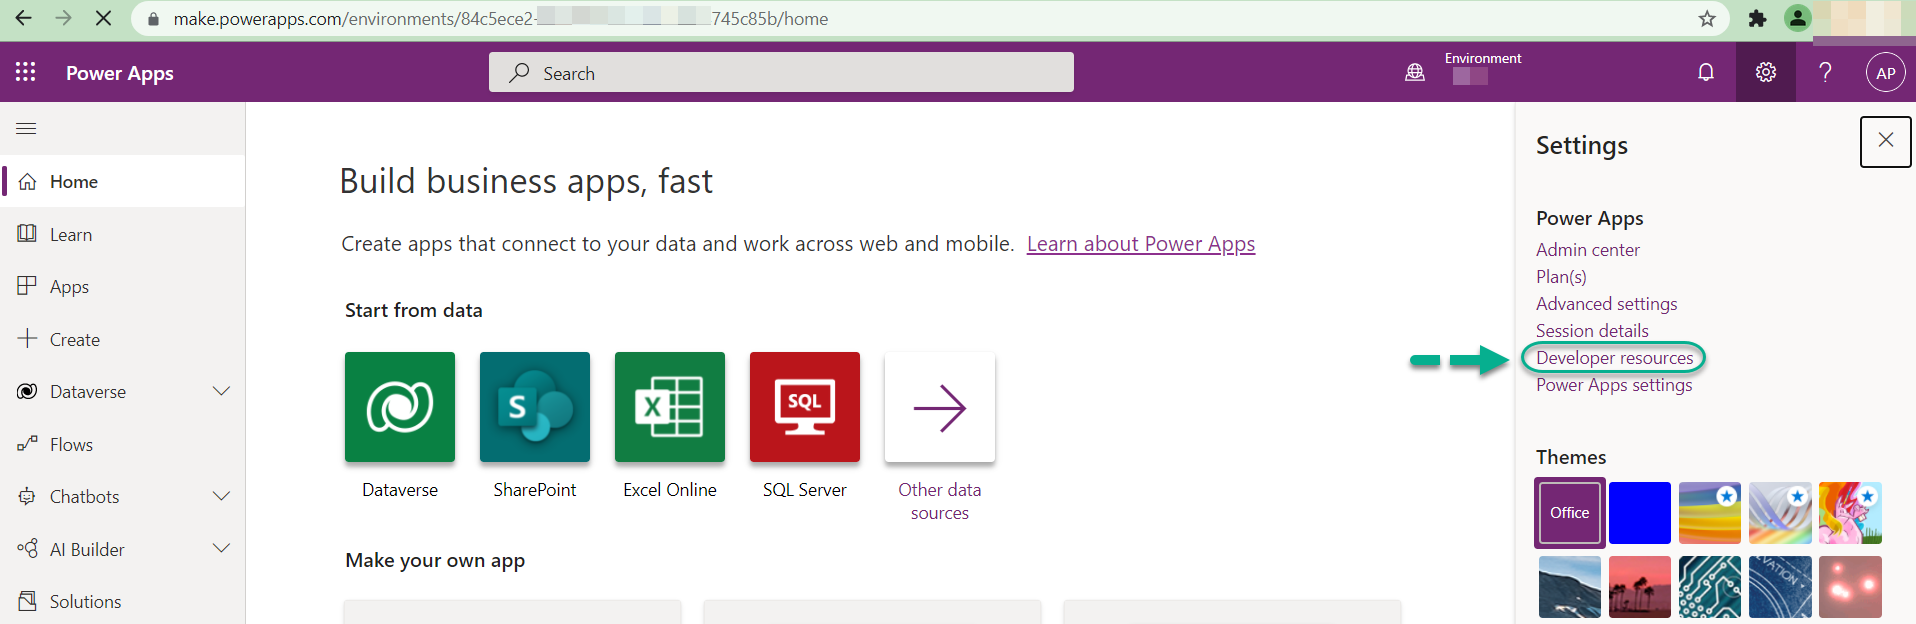The image size is (1916, 624).
Task: Select the red bokeh lights theme
Action: coord(1850,587)
